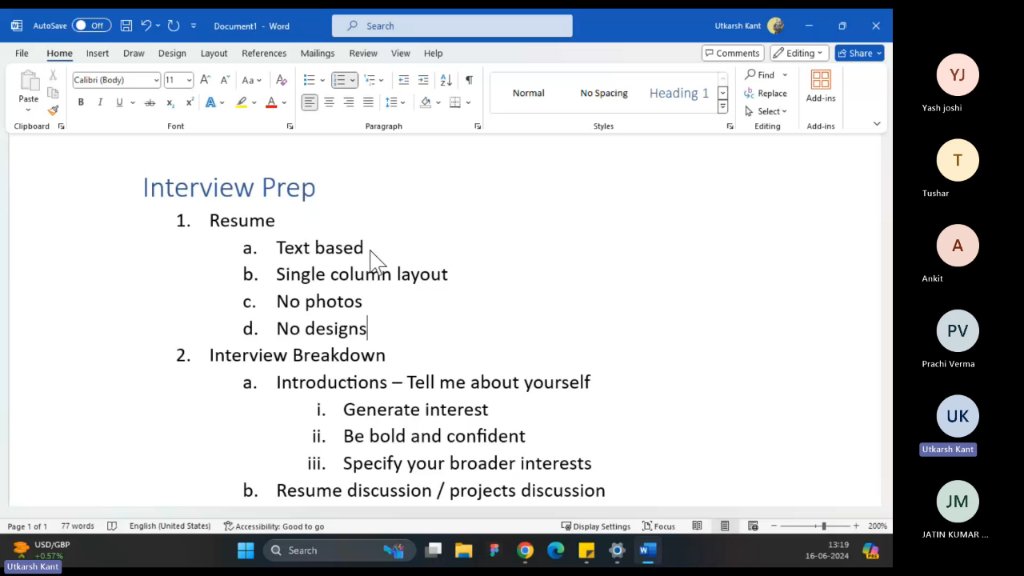
Task: Click the Format Painter brush icon
Action: point(53,110)
